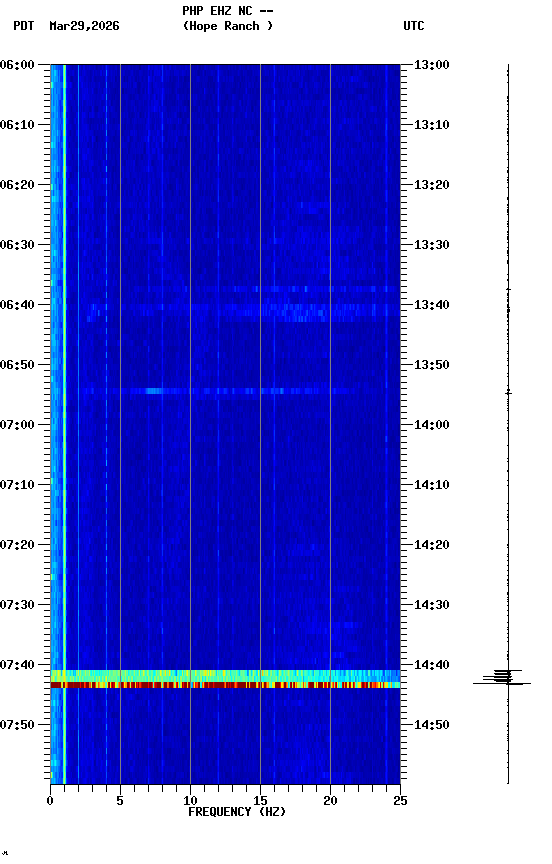Click the '14:00' UTC time label
The image size is (552, 864).
point(432,425)
